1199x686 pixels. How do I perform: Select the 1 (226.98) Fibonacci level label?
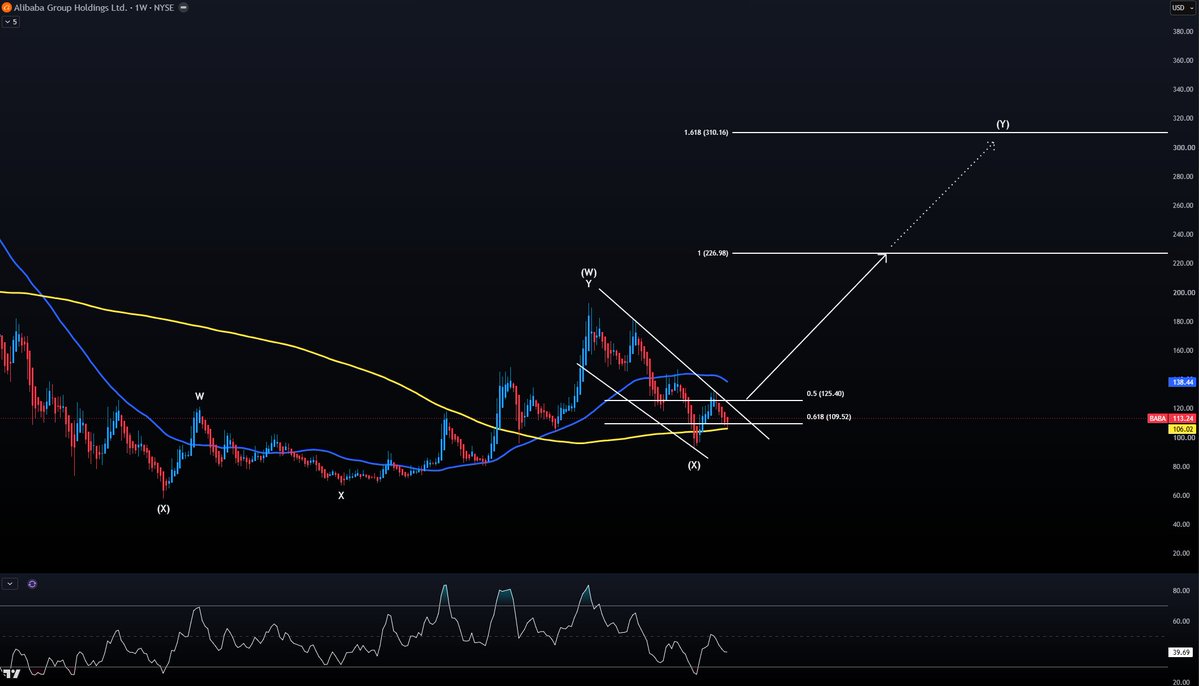point(713,253)
